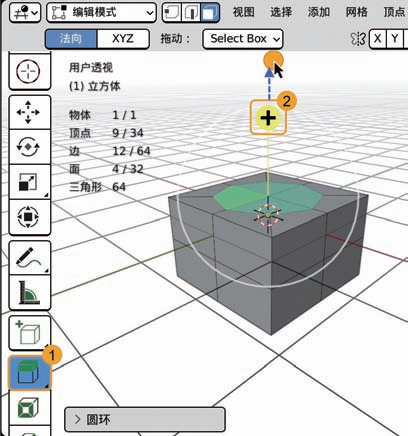Select the Extrude Region tool
408x436 pixels.
click(x=29, y=373)
